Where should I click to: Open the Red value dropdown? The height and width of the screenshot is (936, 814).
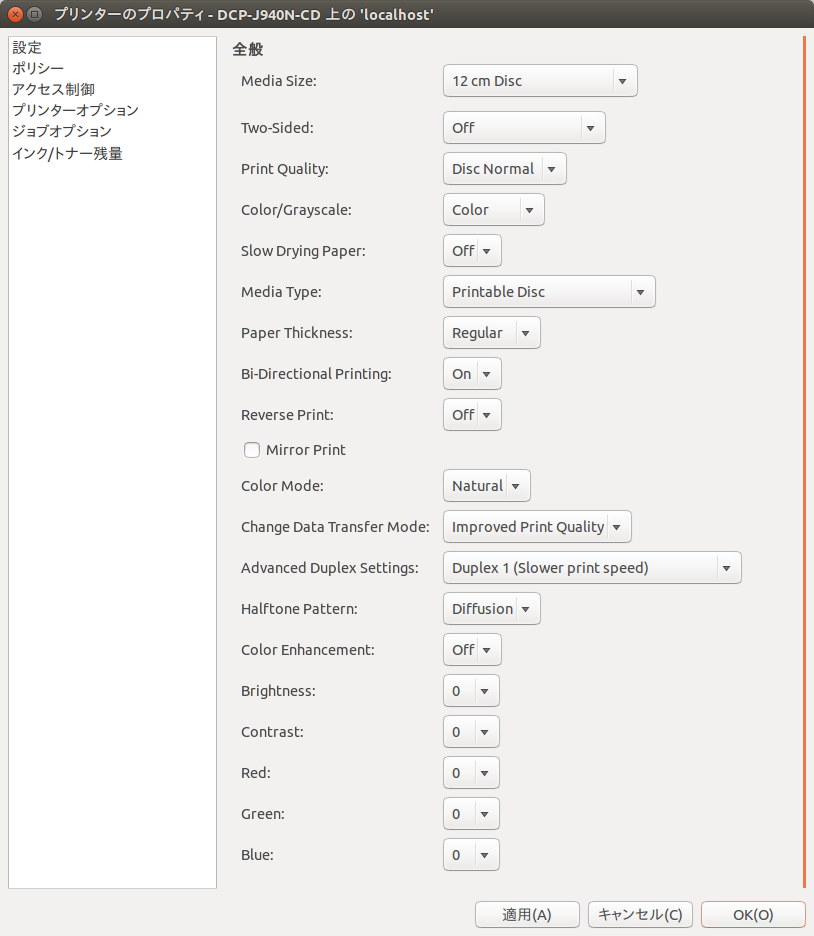tap(471, 773)
